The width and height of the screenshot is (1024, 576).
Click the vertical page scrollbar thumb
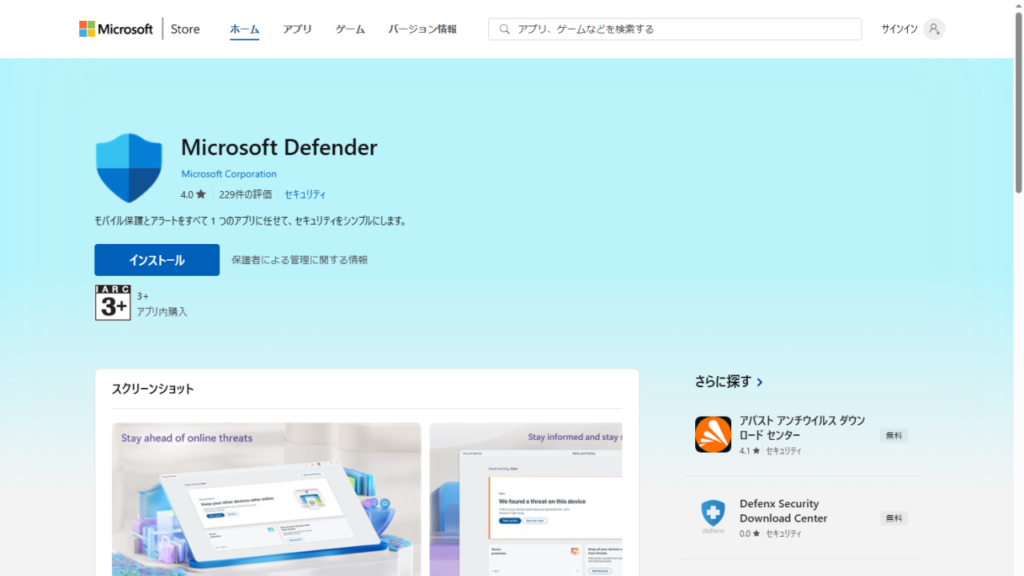pos(1018,101)
